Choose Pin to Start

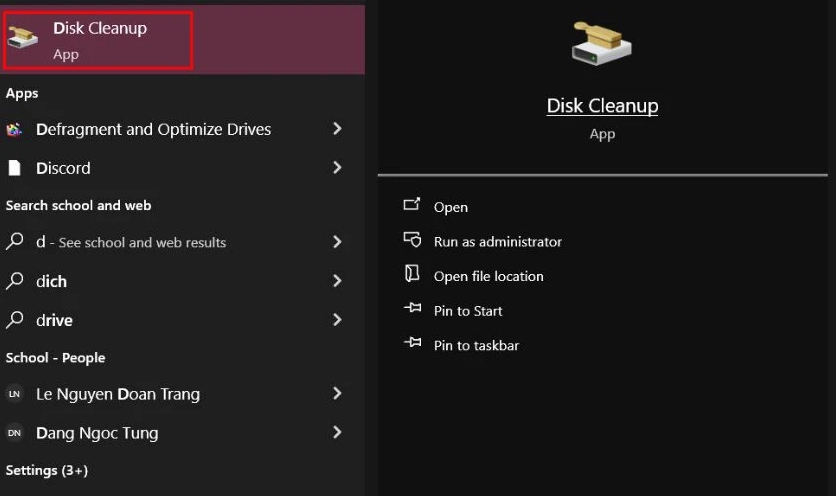[x=468, y=311]
